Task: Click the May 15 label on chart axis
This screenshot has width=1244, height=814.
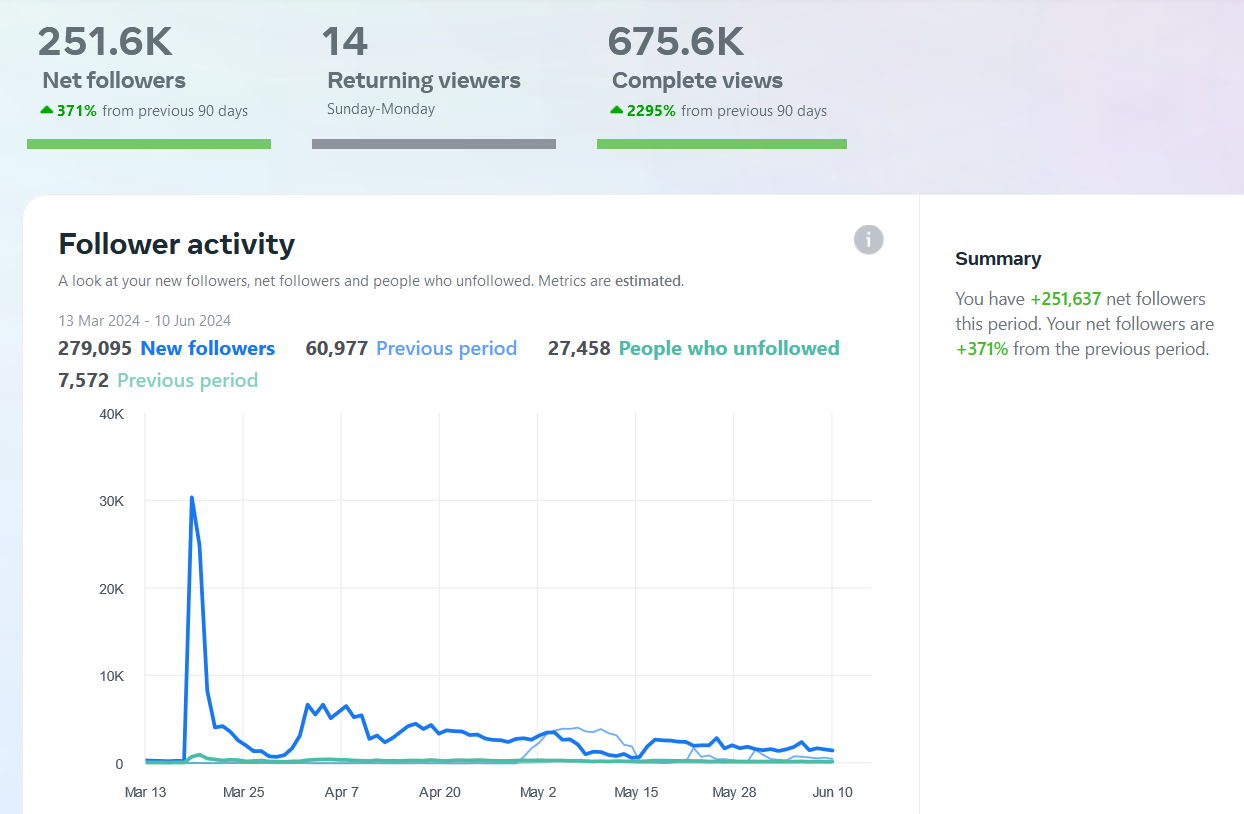Action: [636, 792]
